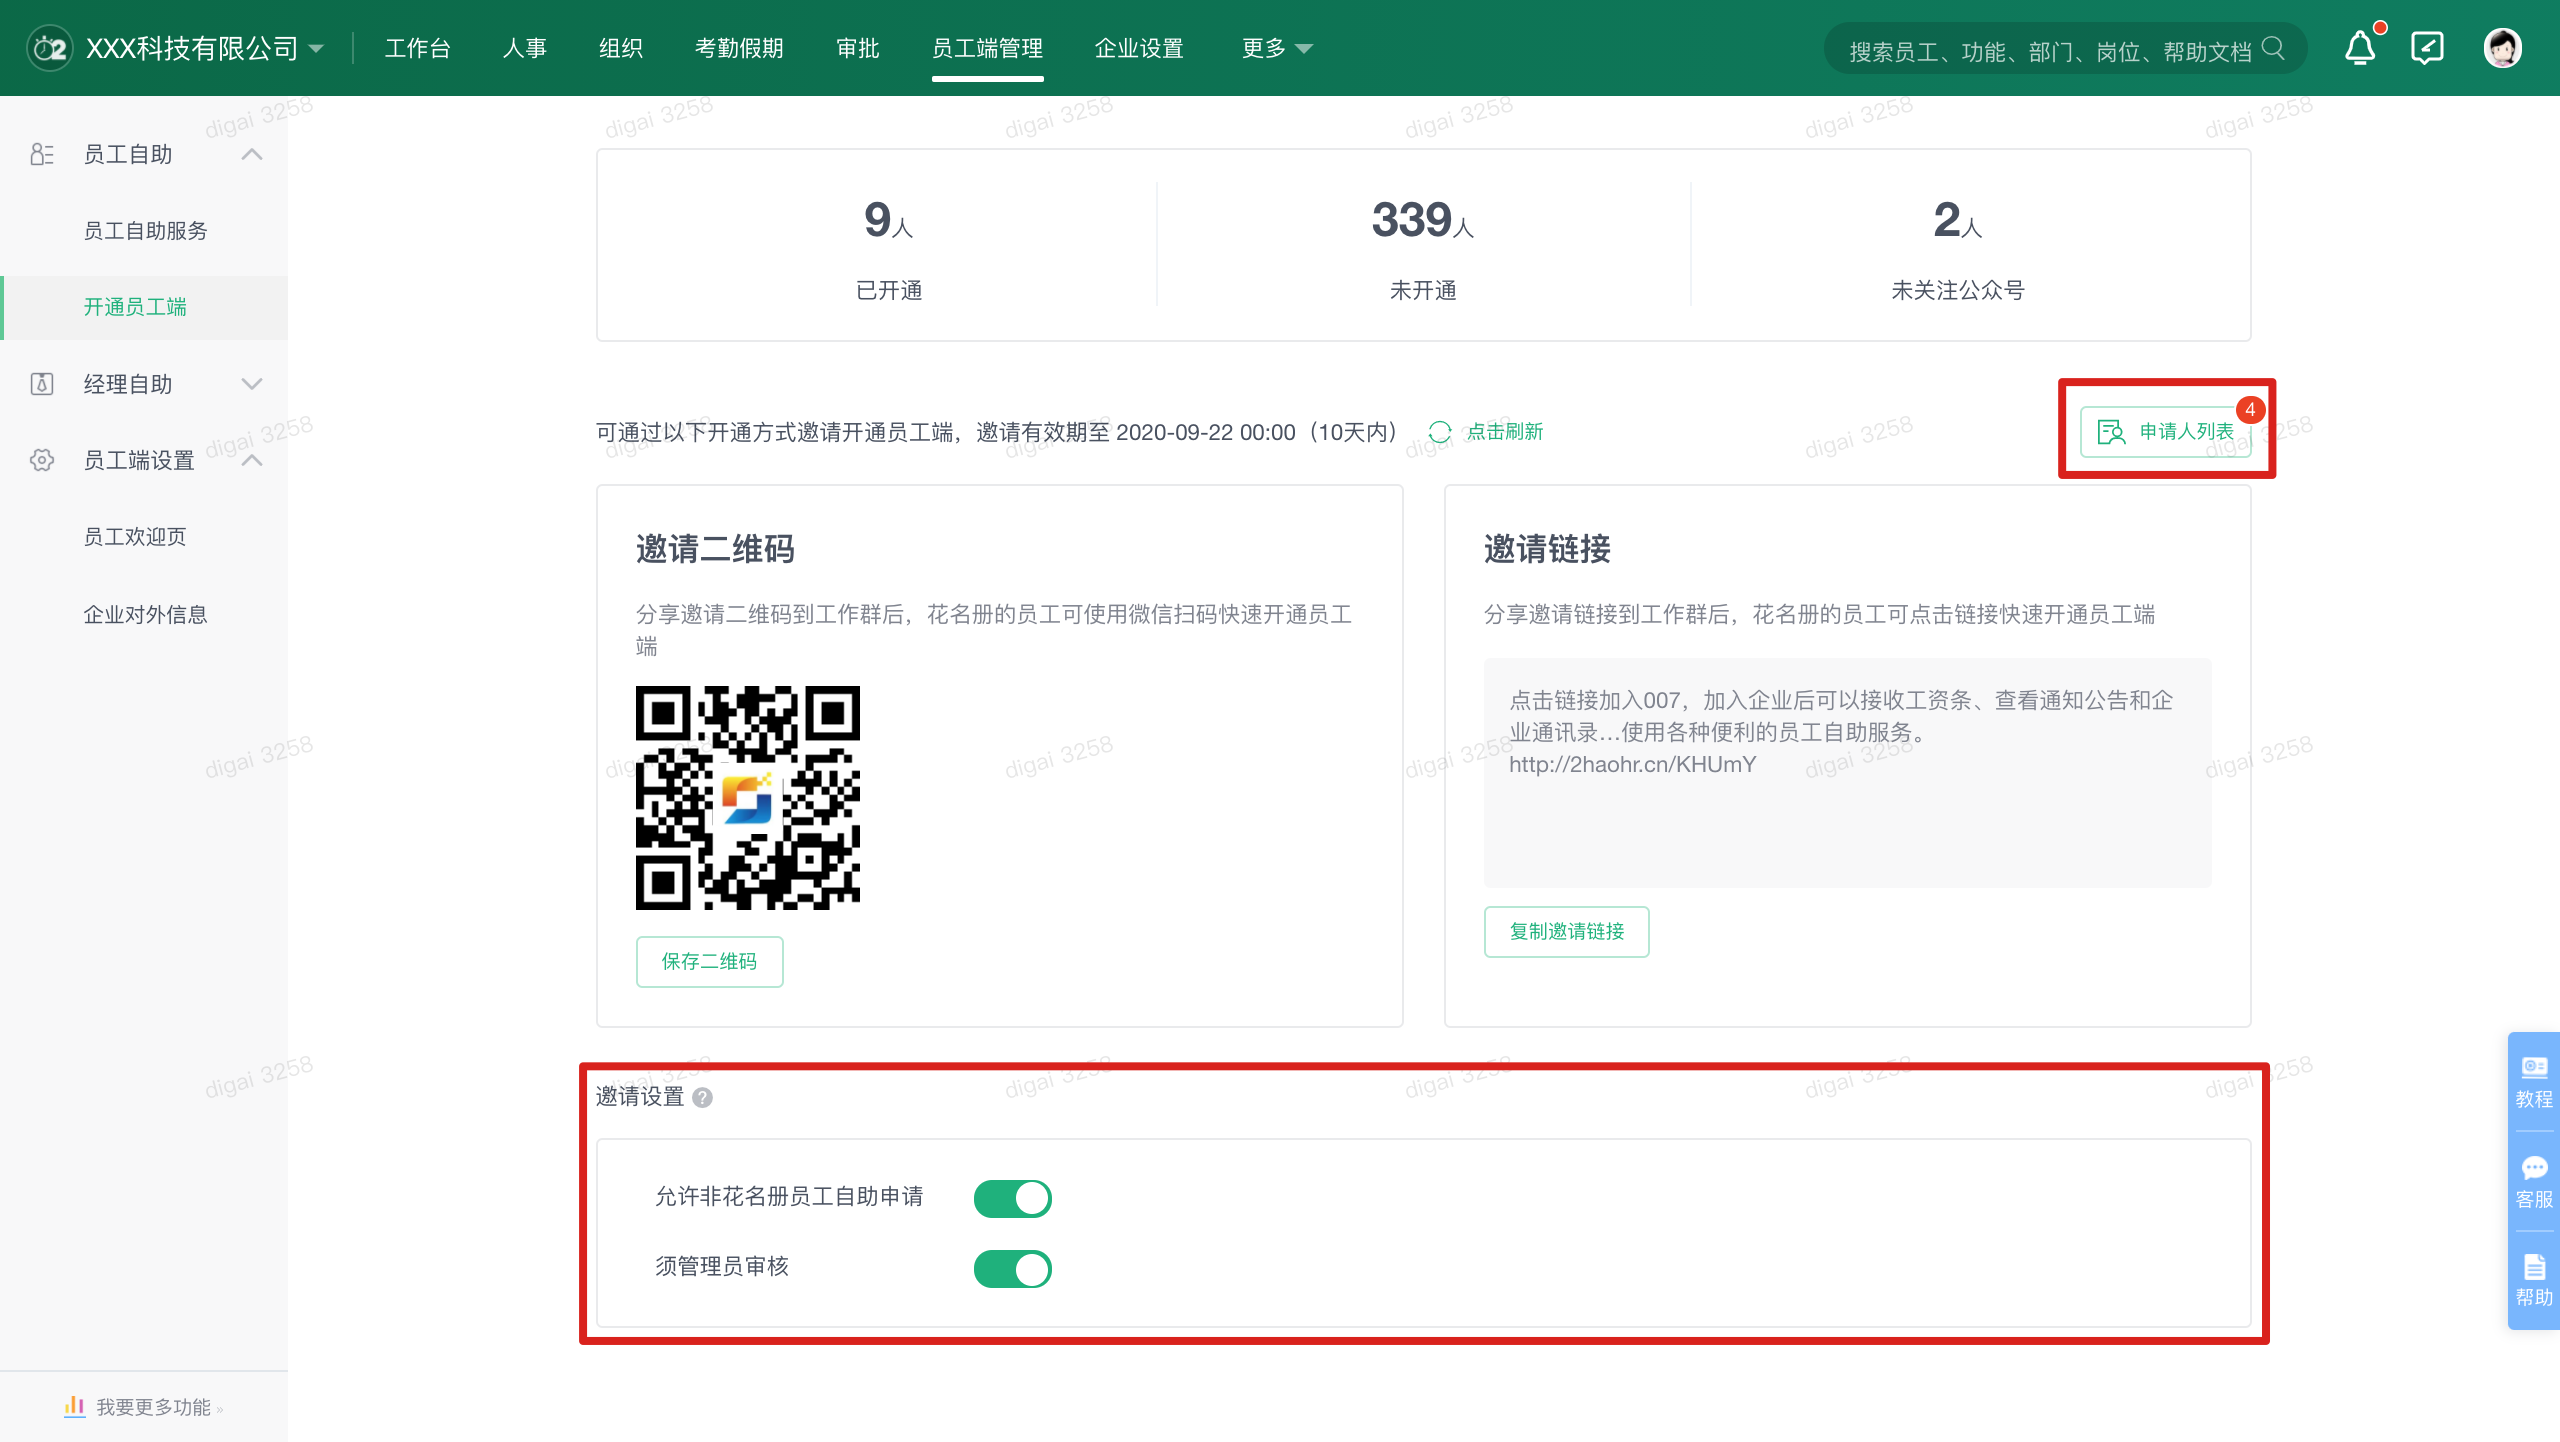Click the invitation QR code image

[748, 798]
